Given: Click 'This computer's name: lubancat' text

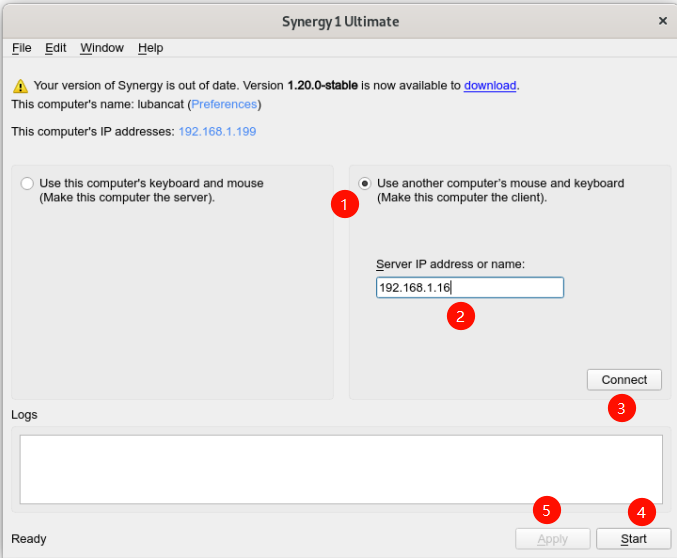Looking at the screenshot, I should pos(98,105).
